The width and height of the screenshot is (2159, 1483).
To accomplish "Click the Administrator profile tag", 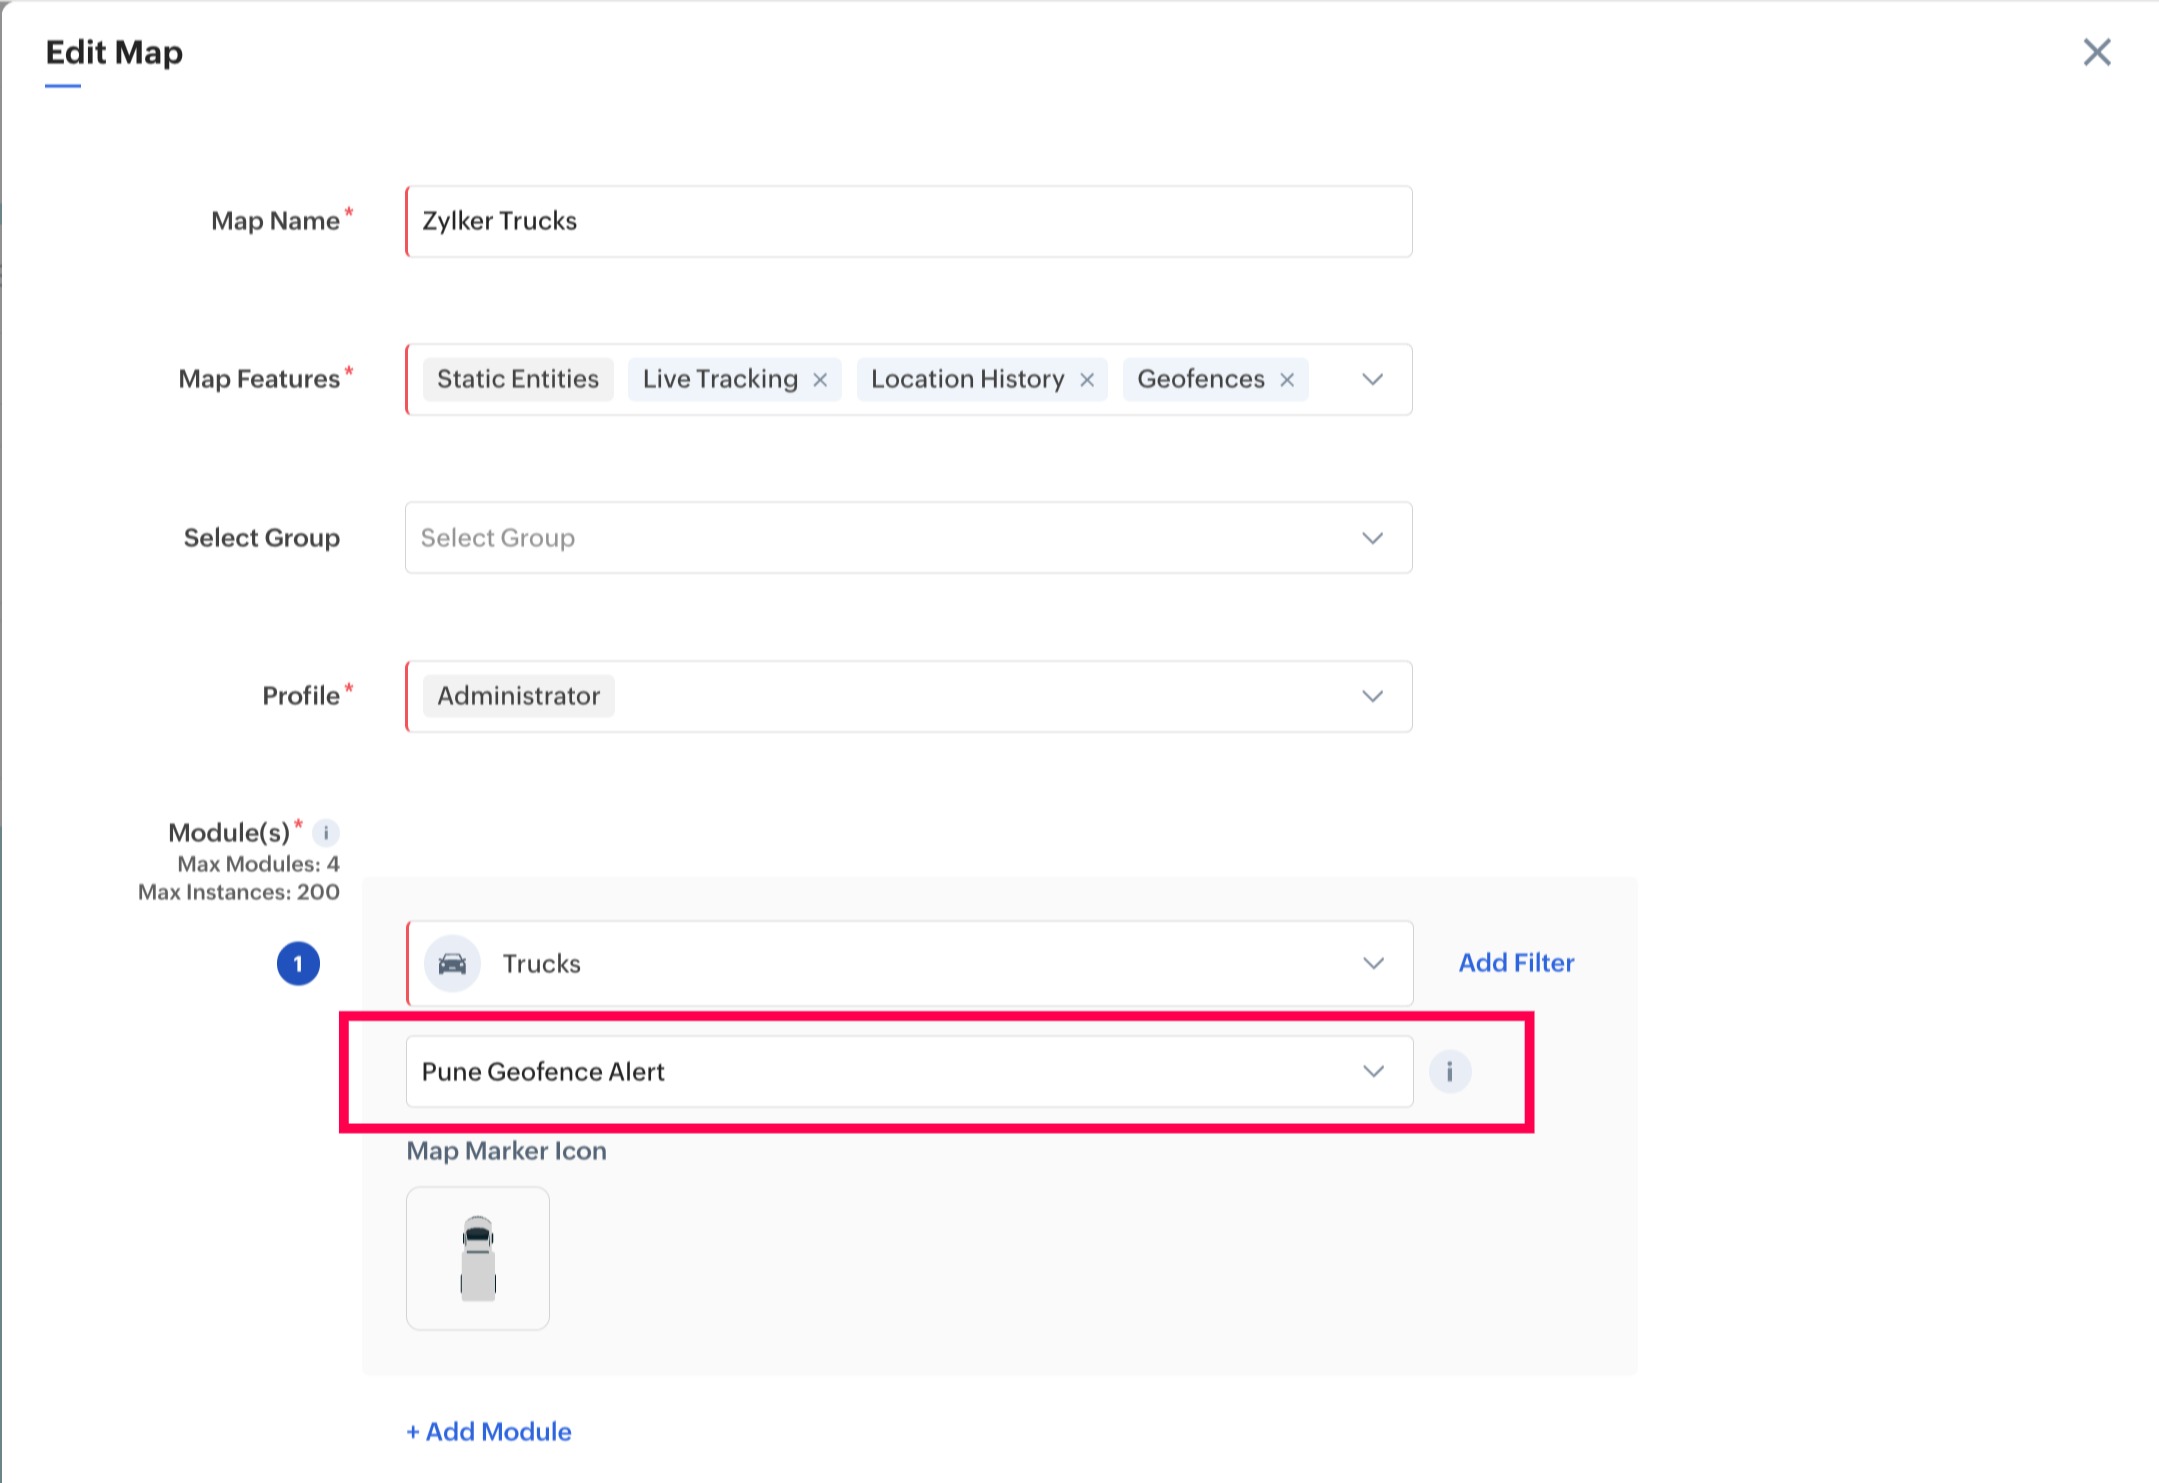I will click(518, 696).
